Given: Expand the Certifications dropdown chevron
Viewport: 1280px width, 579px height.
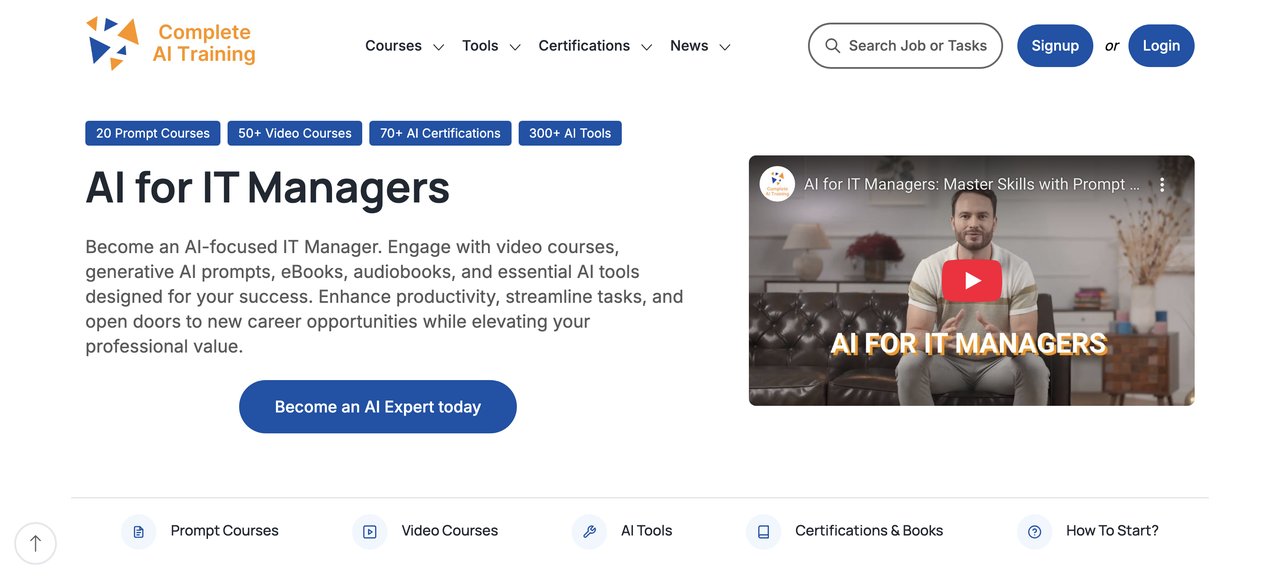Looking at the screenshot, I should [647, 47].
